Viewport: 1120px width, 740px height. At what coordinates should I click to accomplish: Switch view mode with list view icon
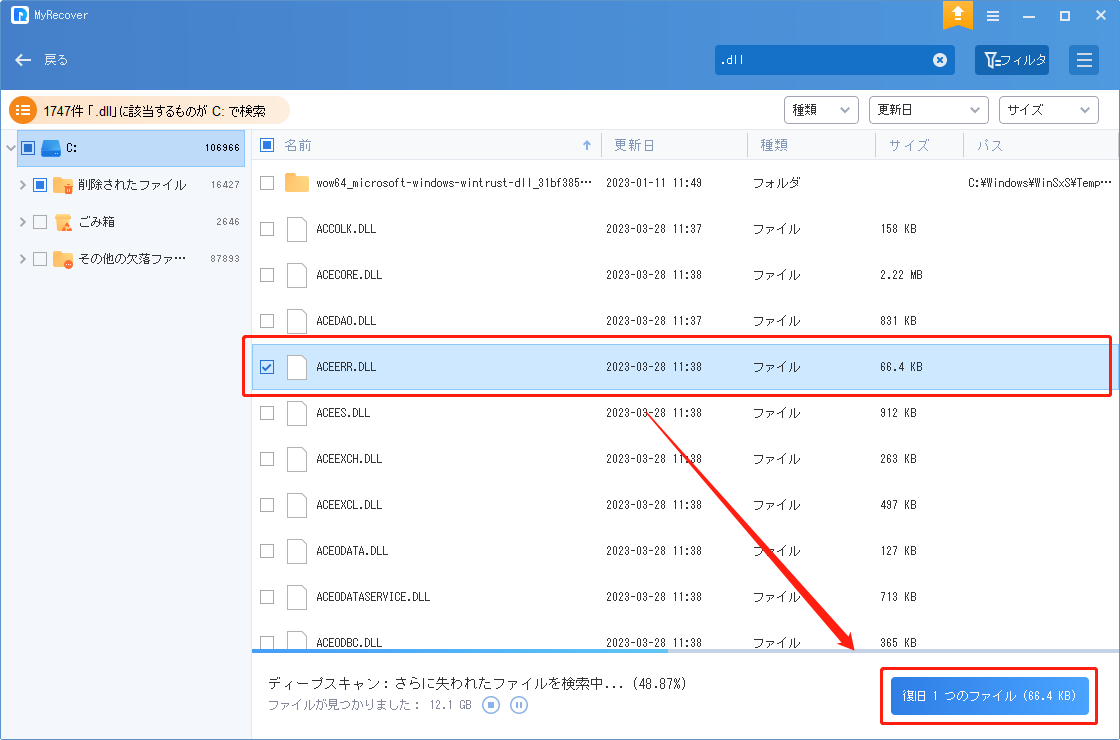coord(1083,60)
